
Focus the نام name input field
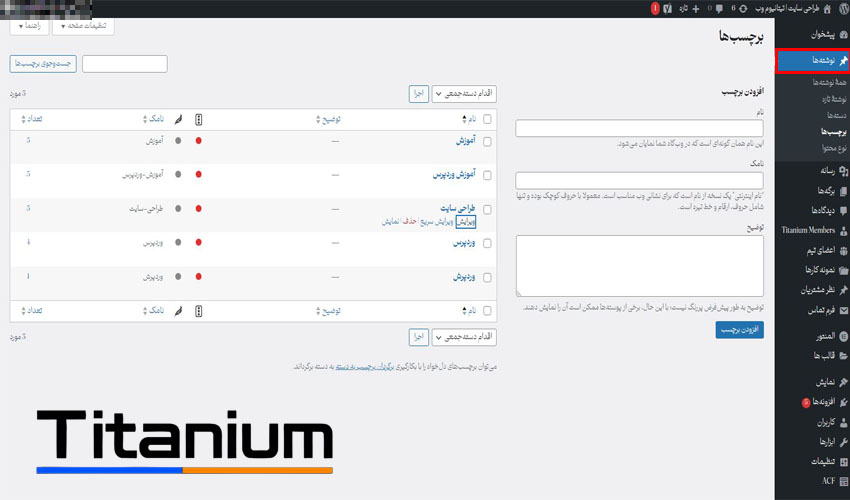pos(639,129)
